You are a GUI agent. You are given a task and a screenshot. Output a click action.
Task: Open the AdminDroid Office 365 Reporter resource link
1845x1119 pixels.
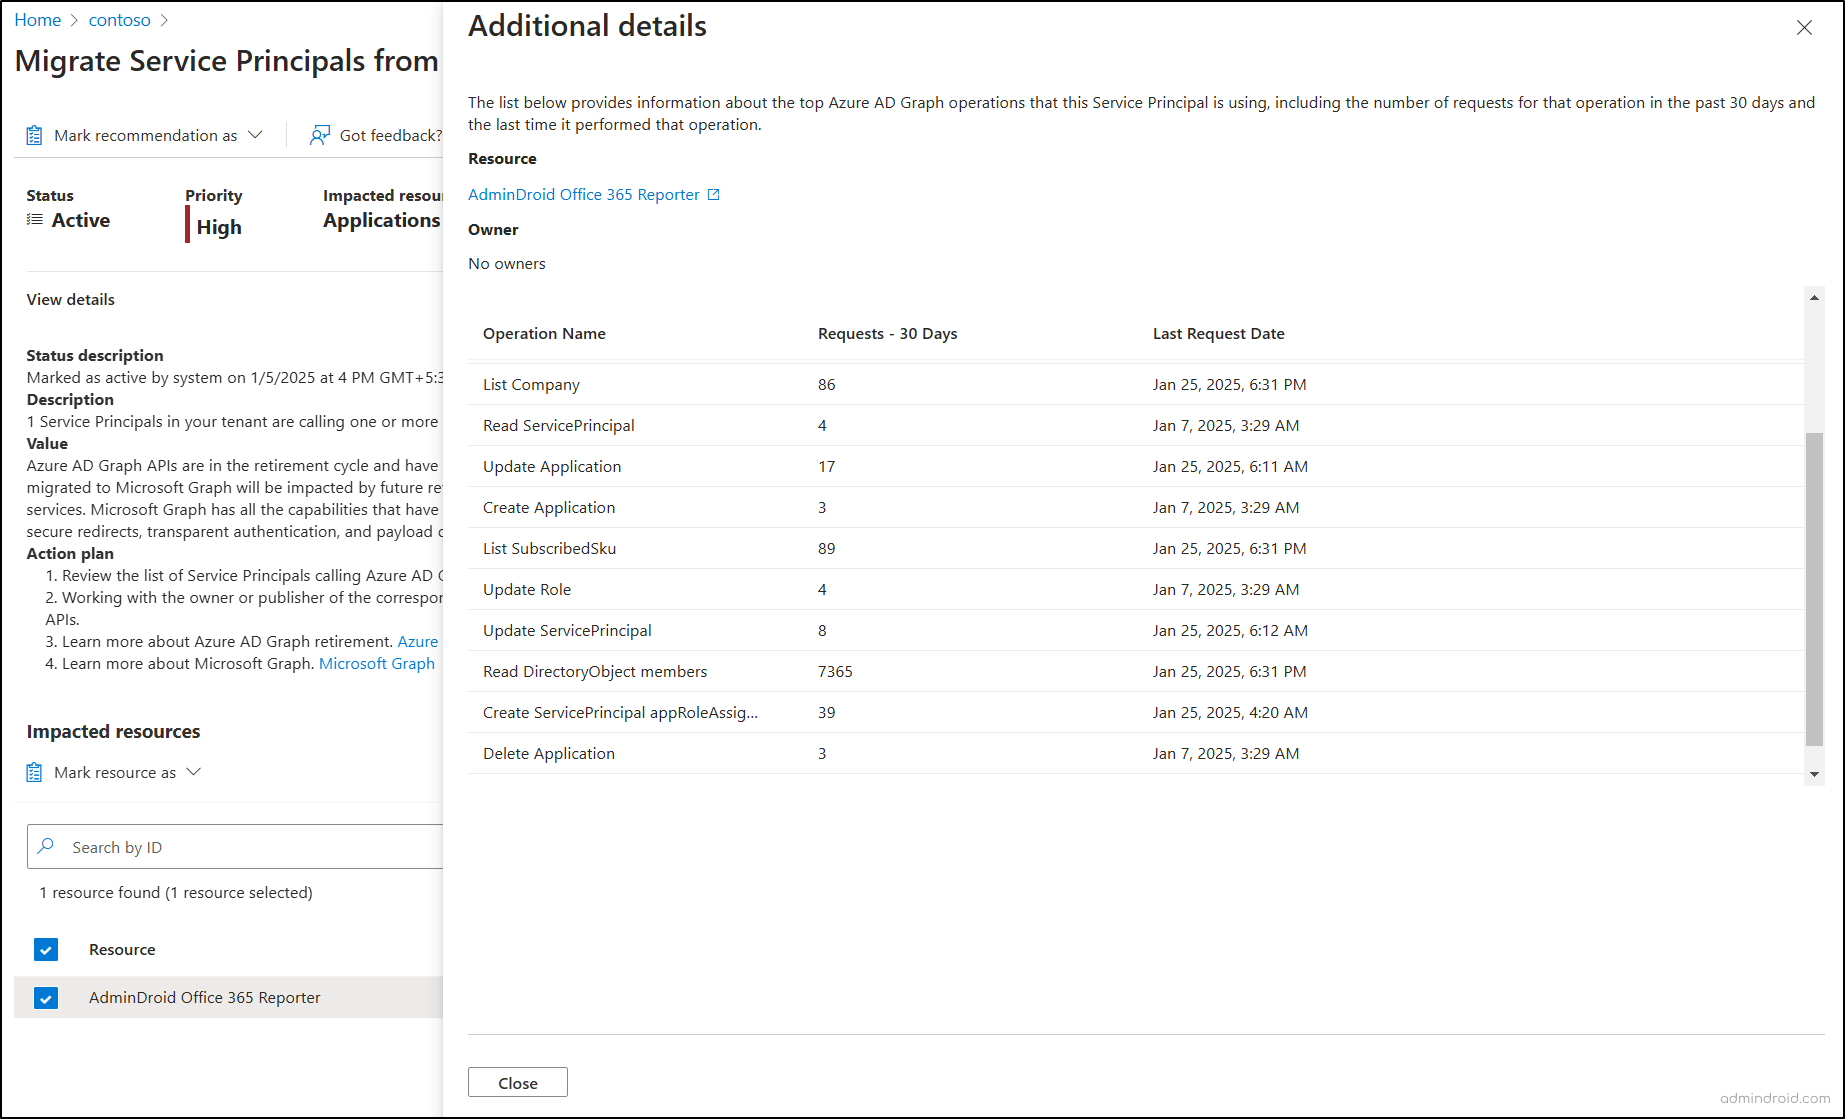click(x=584, y=194)
